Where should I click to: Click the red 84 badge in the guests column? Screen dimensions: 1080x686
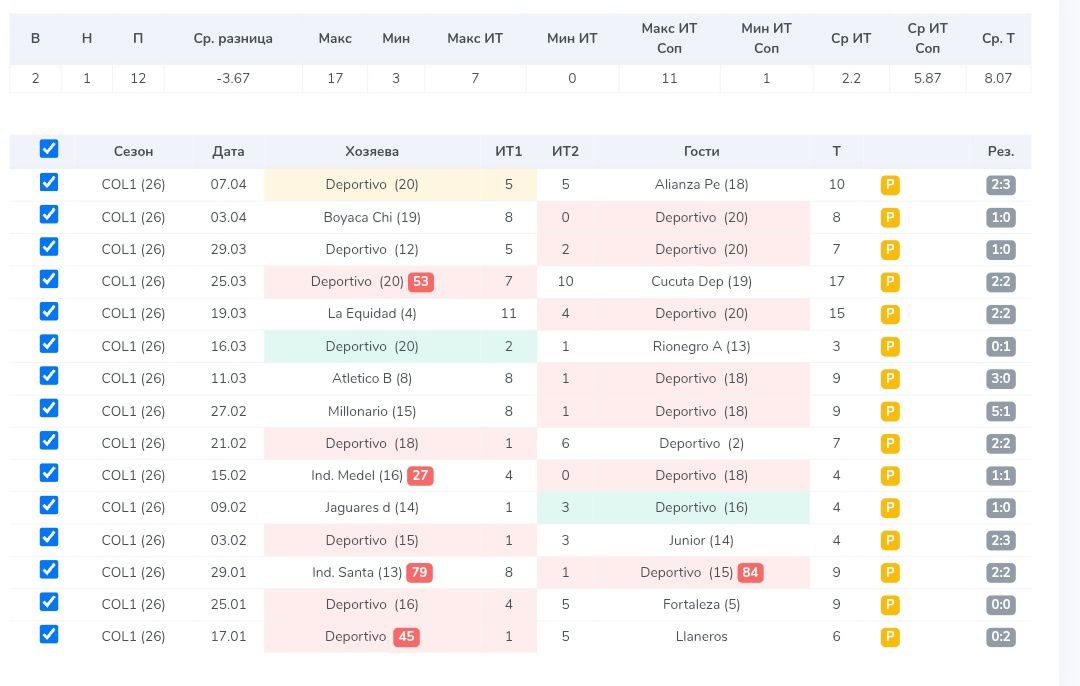750,573
